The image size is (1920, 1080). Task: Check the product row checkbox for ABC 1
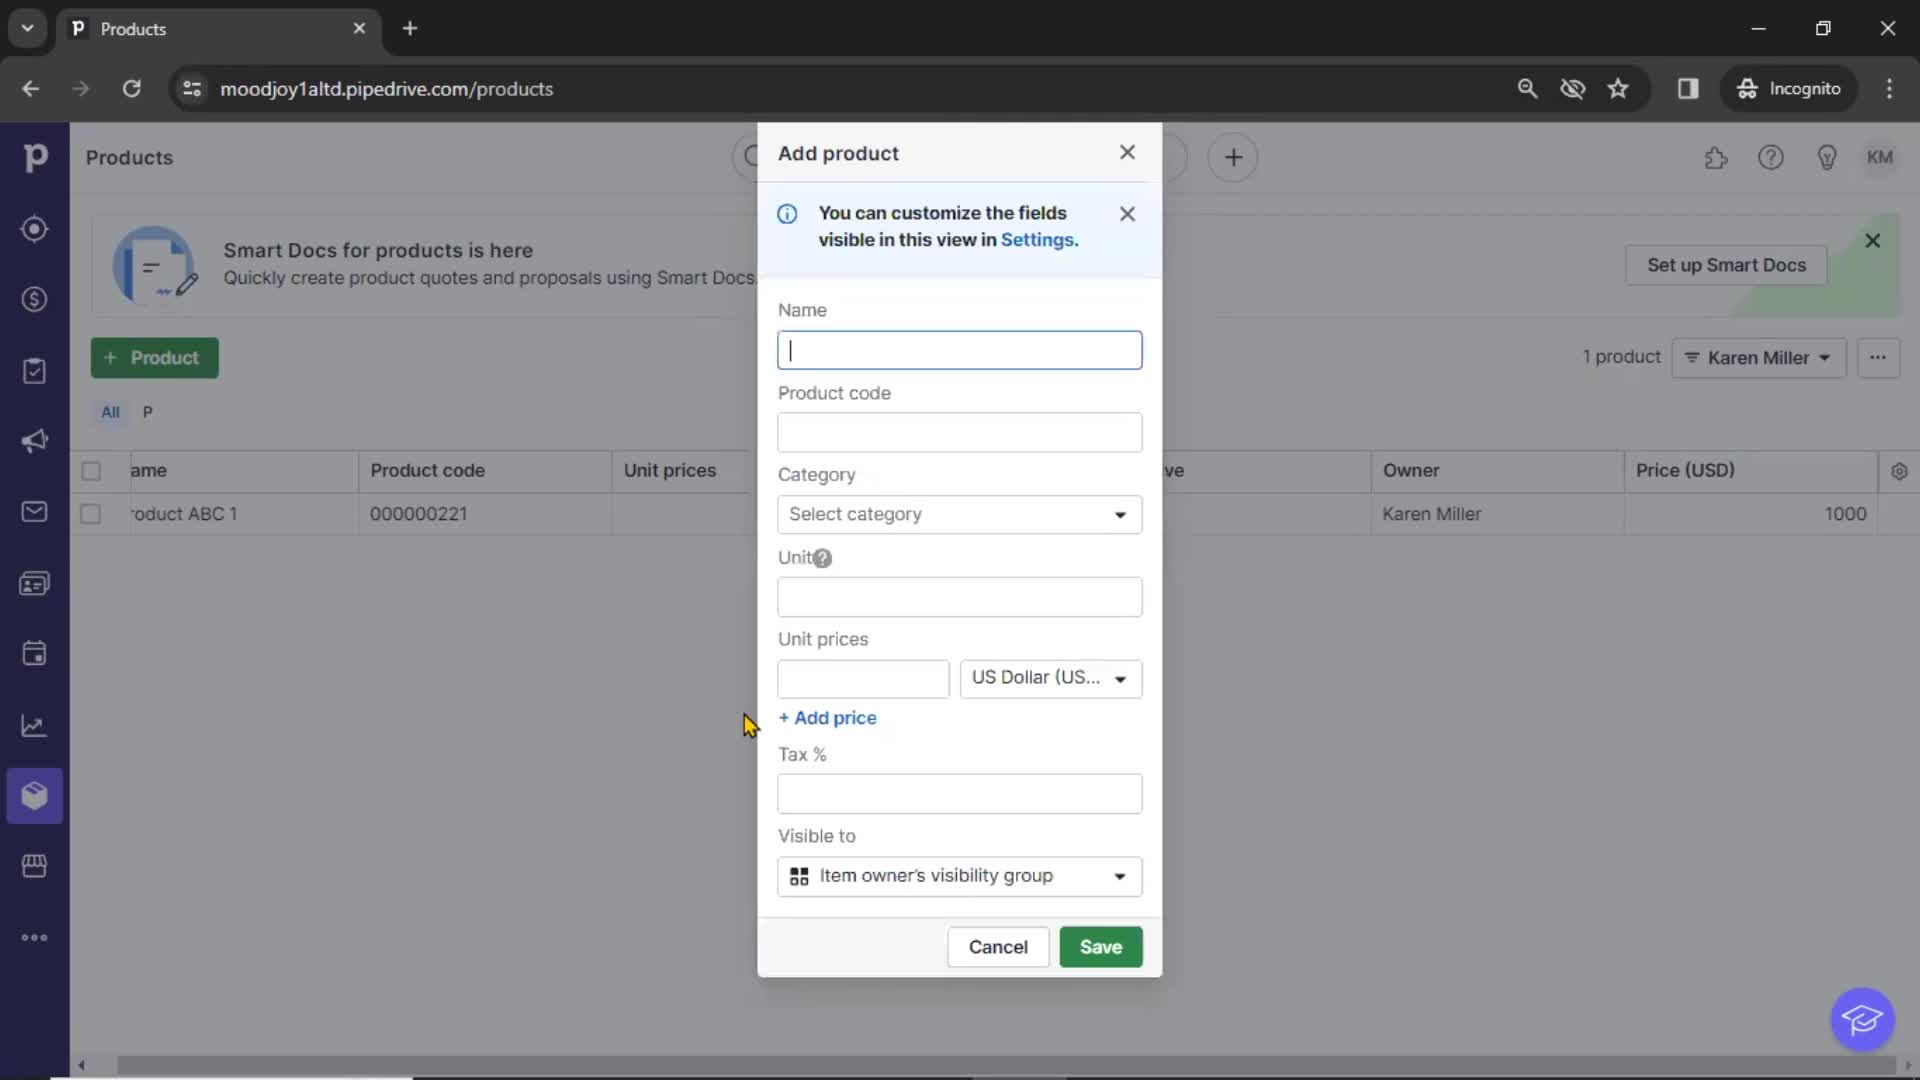point(90,513)
